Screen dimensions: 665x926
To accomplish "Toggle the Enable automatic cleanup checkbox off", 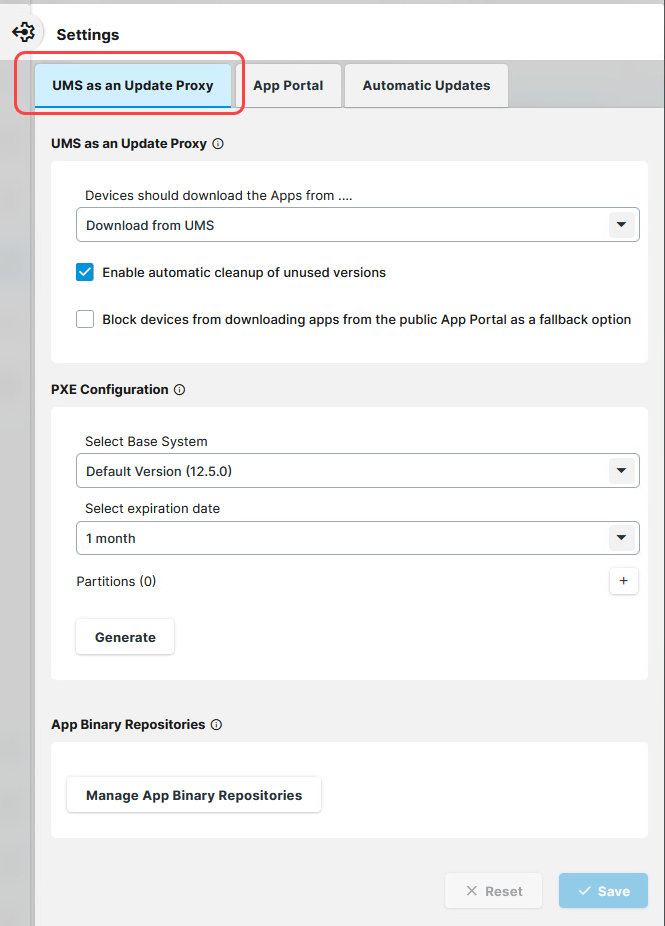I will (85, 271).
